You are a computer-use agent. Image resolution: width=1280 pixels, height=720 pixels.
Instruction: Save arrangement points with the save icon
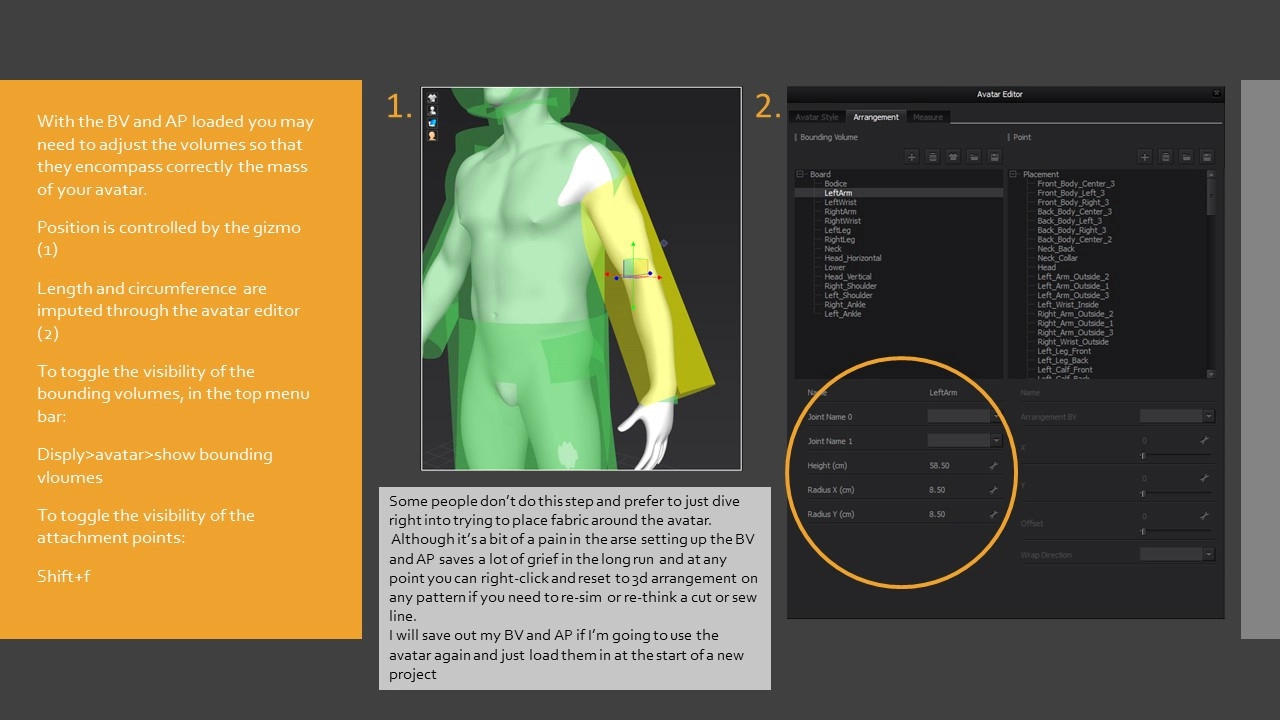tap(1207, 157)
